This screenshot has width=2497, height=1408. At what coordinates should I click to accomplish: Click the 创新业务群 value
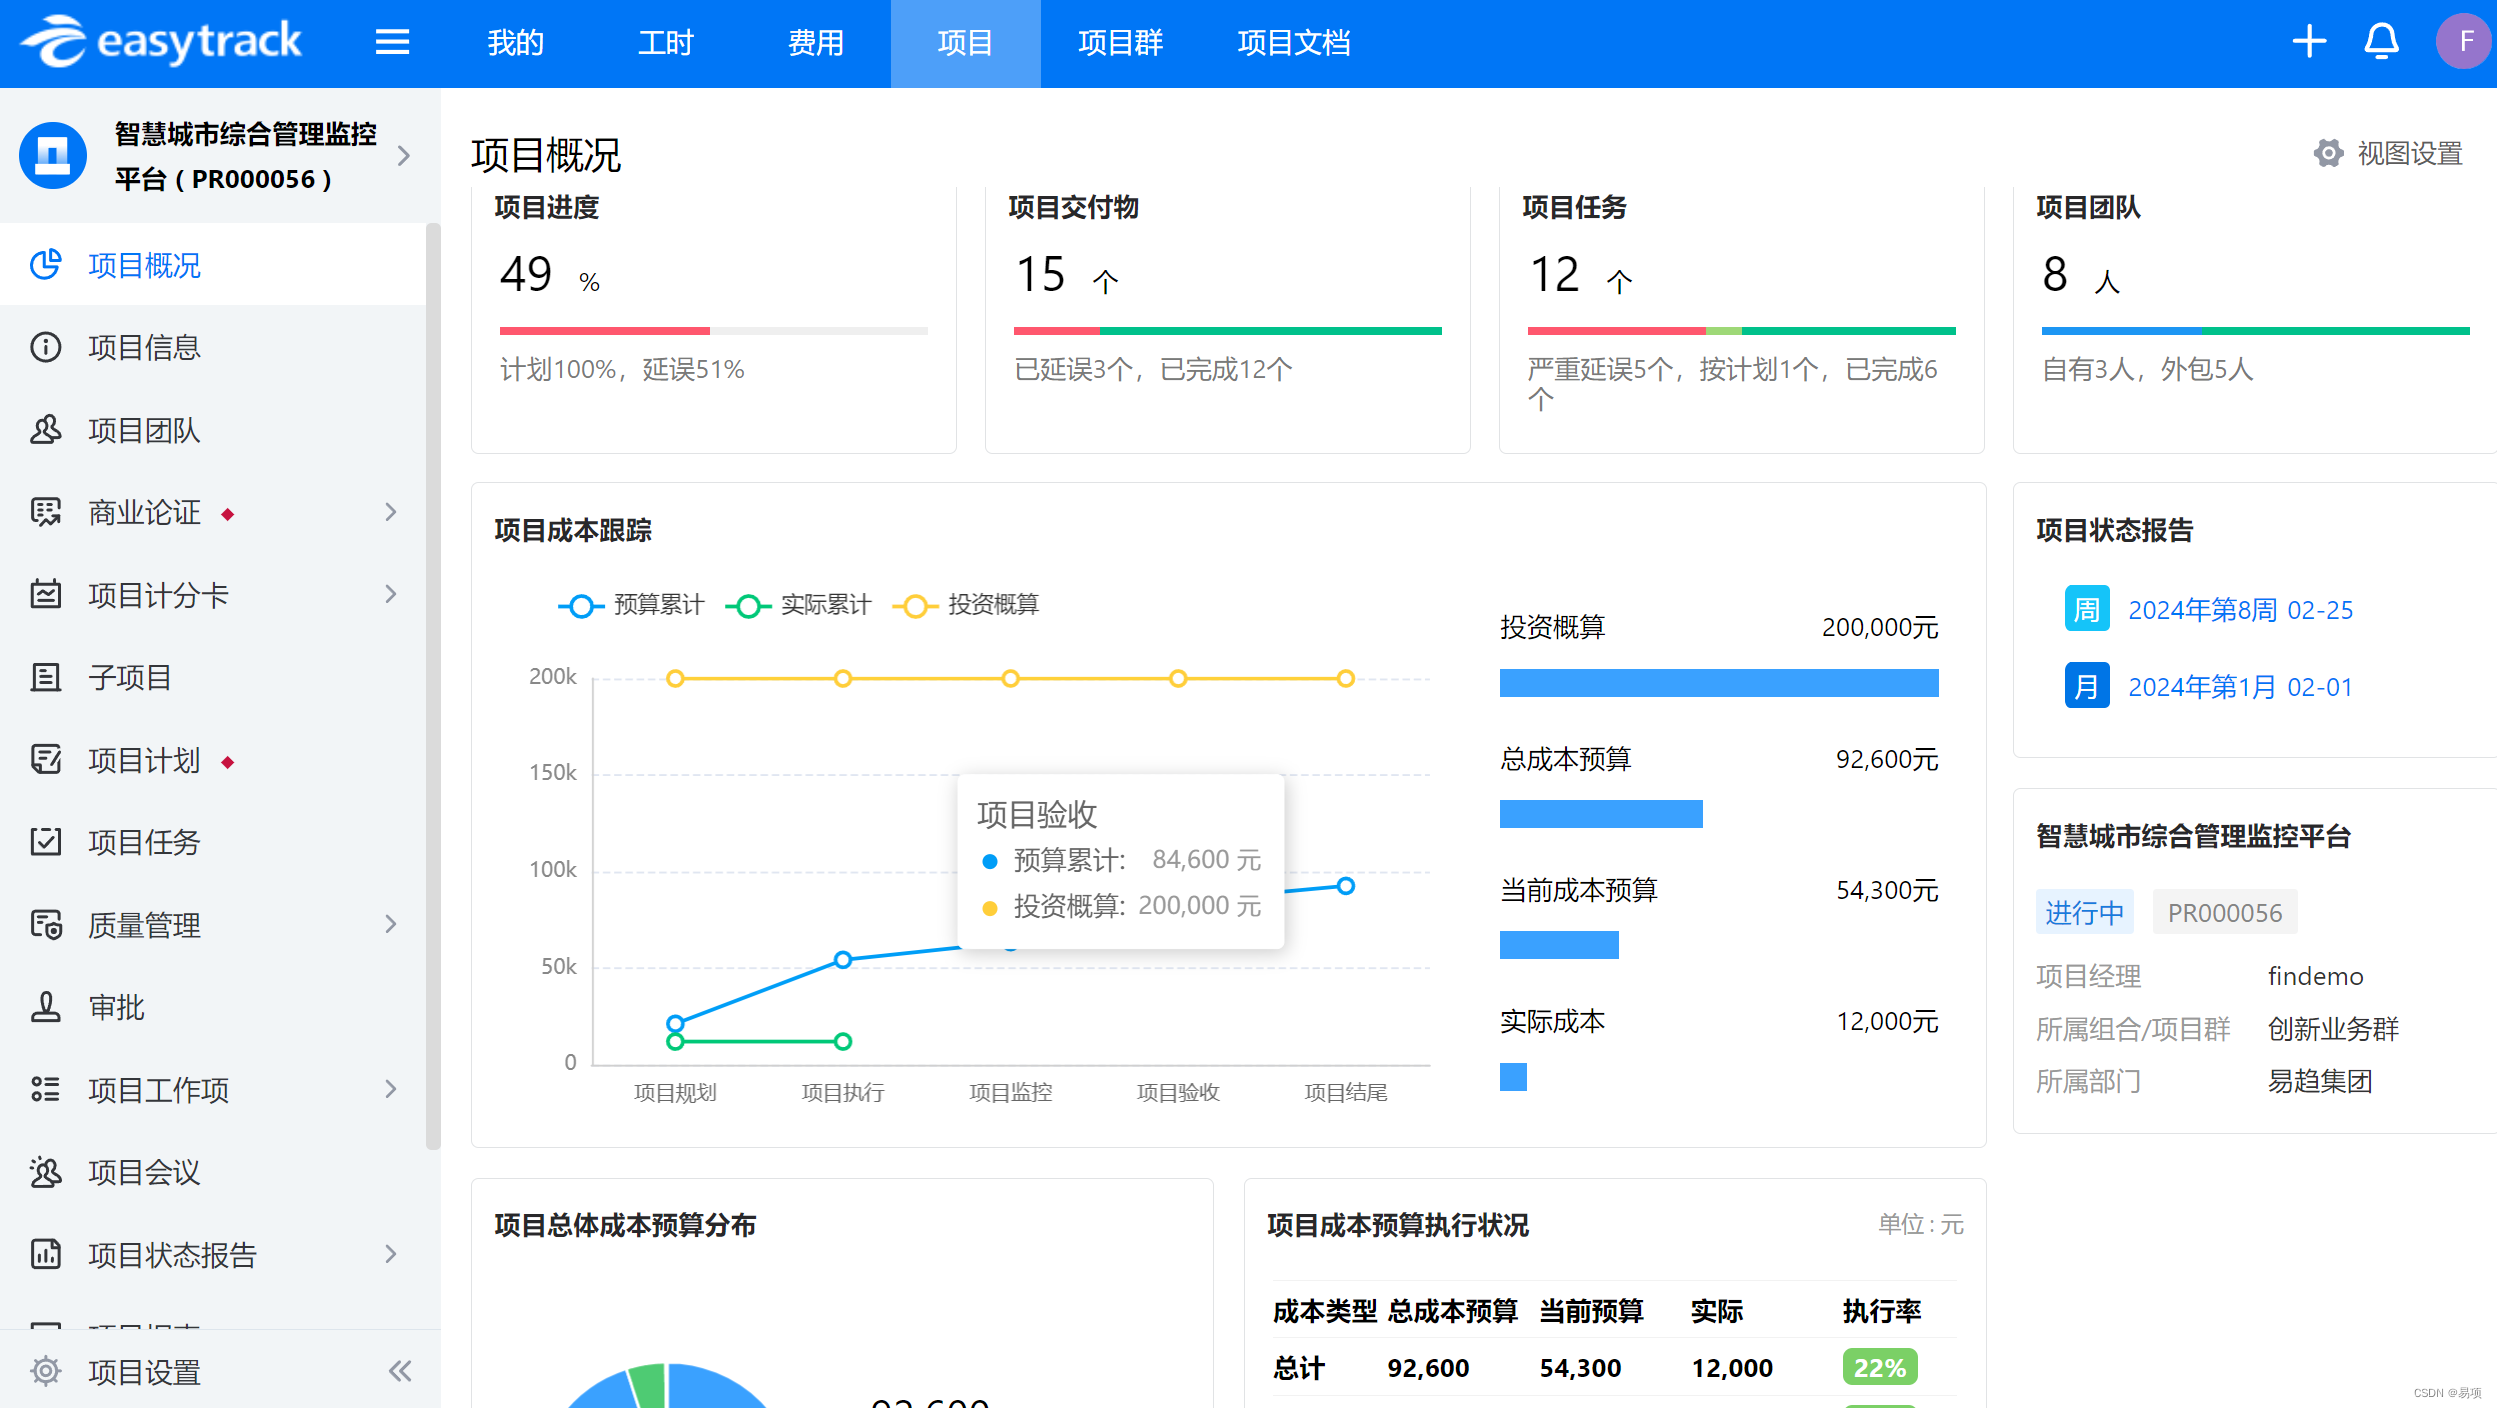click(2333, 1029)
